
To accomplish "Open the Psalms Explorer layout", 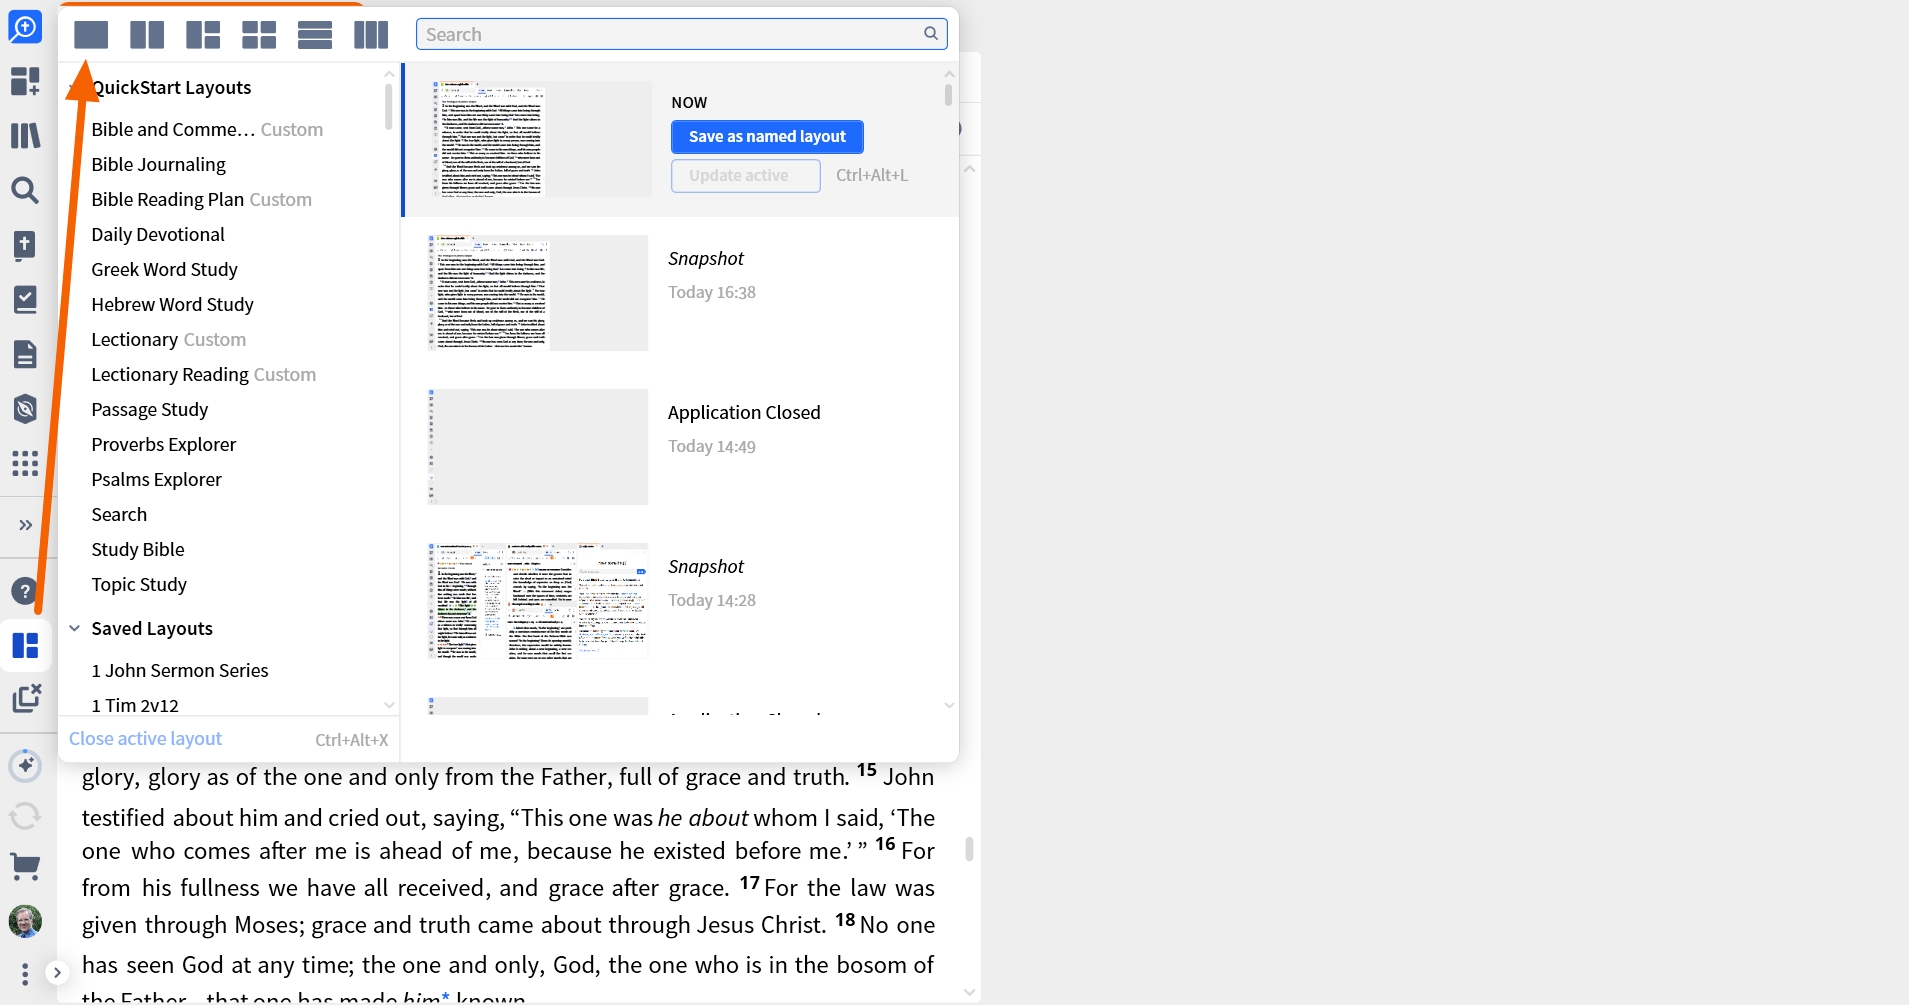I will tap(156, 479).
